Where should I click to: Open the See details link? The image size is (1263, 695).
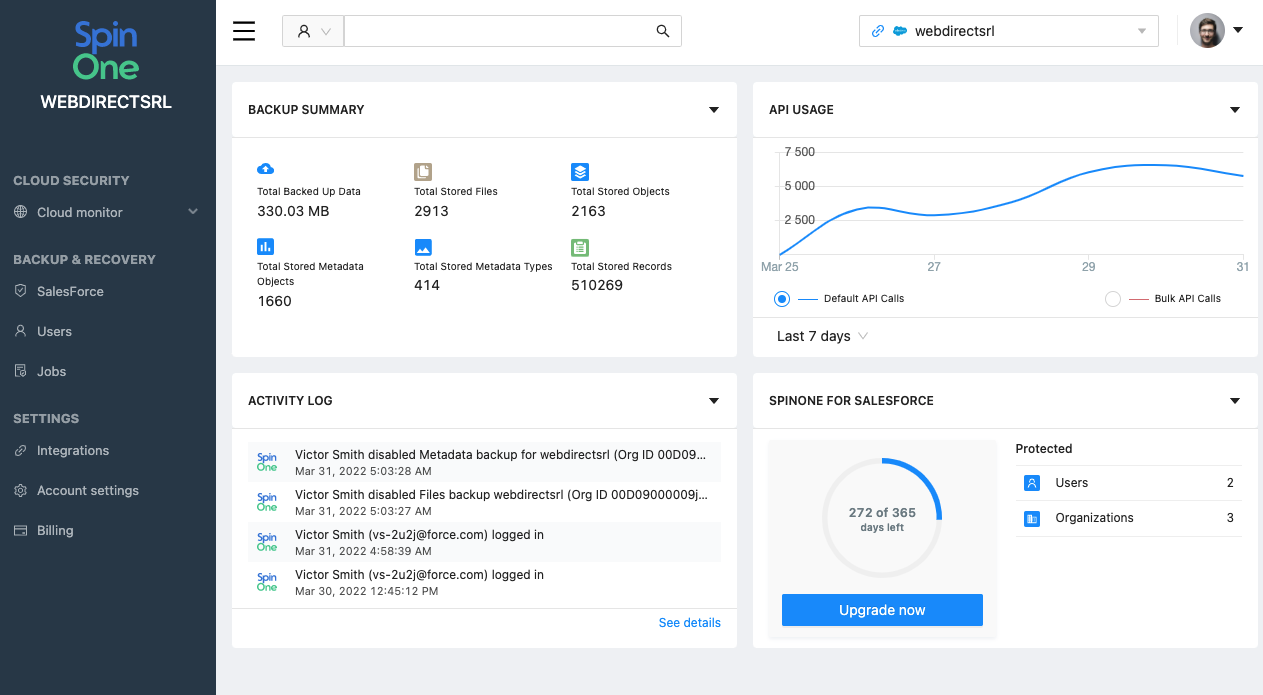[689, 623]
